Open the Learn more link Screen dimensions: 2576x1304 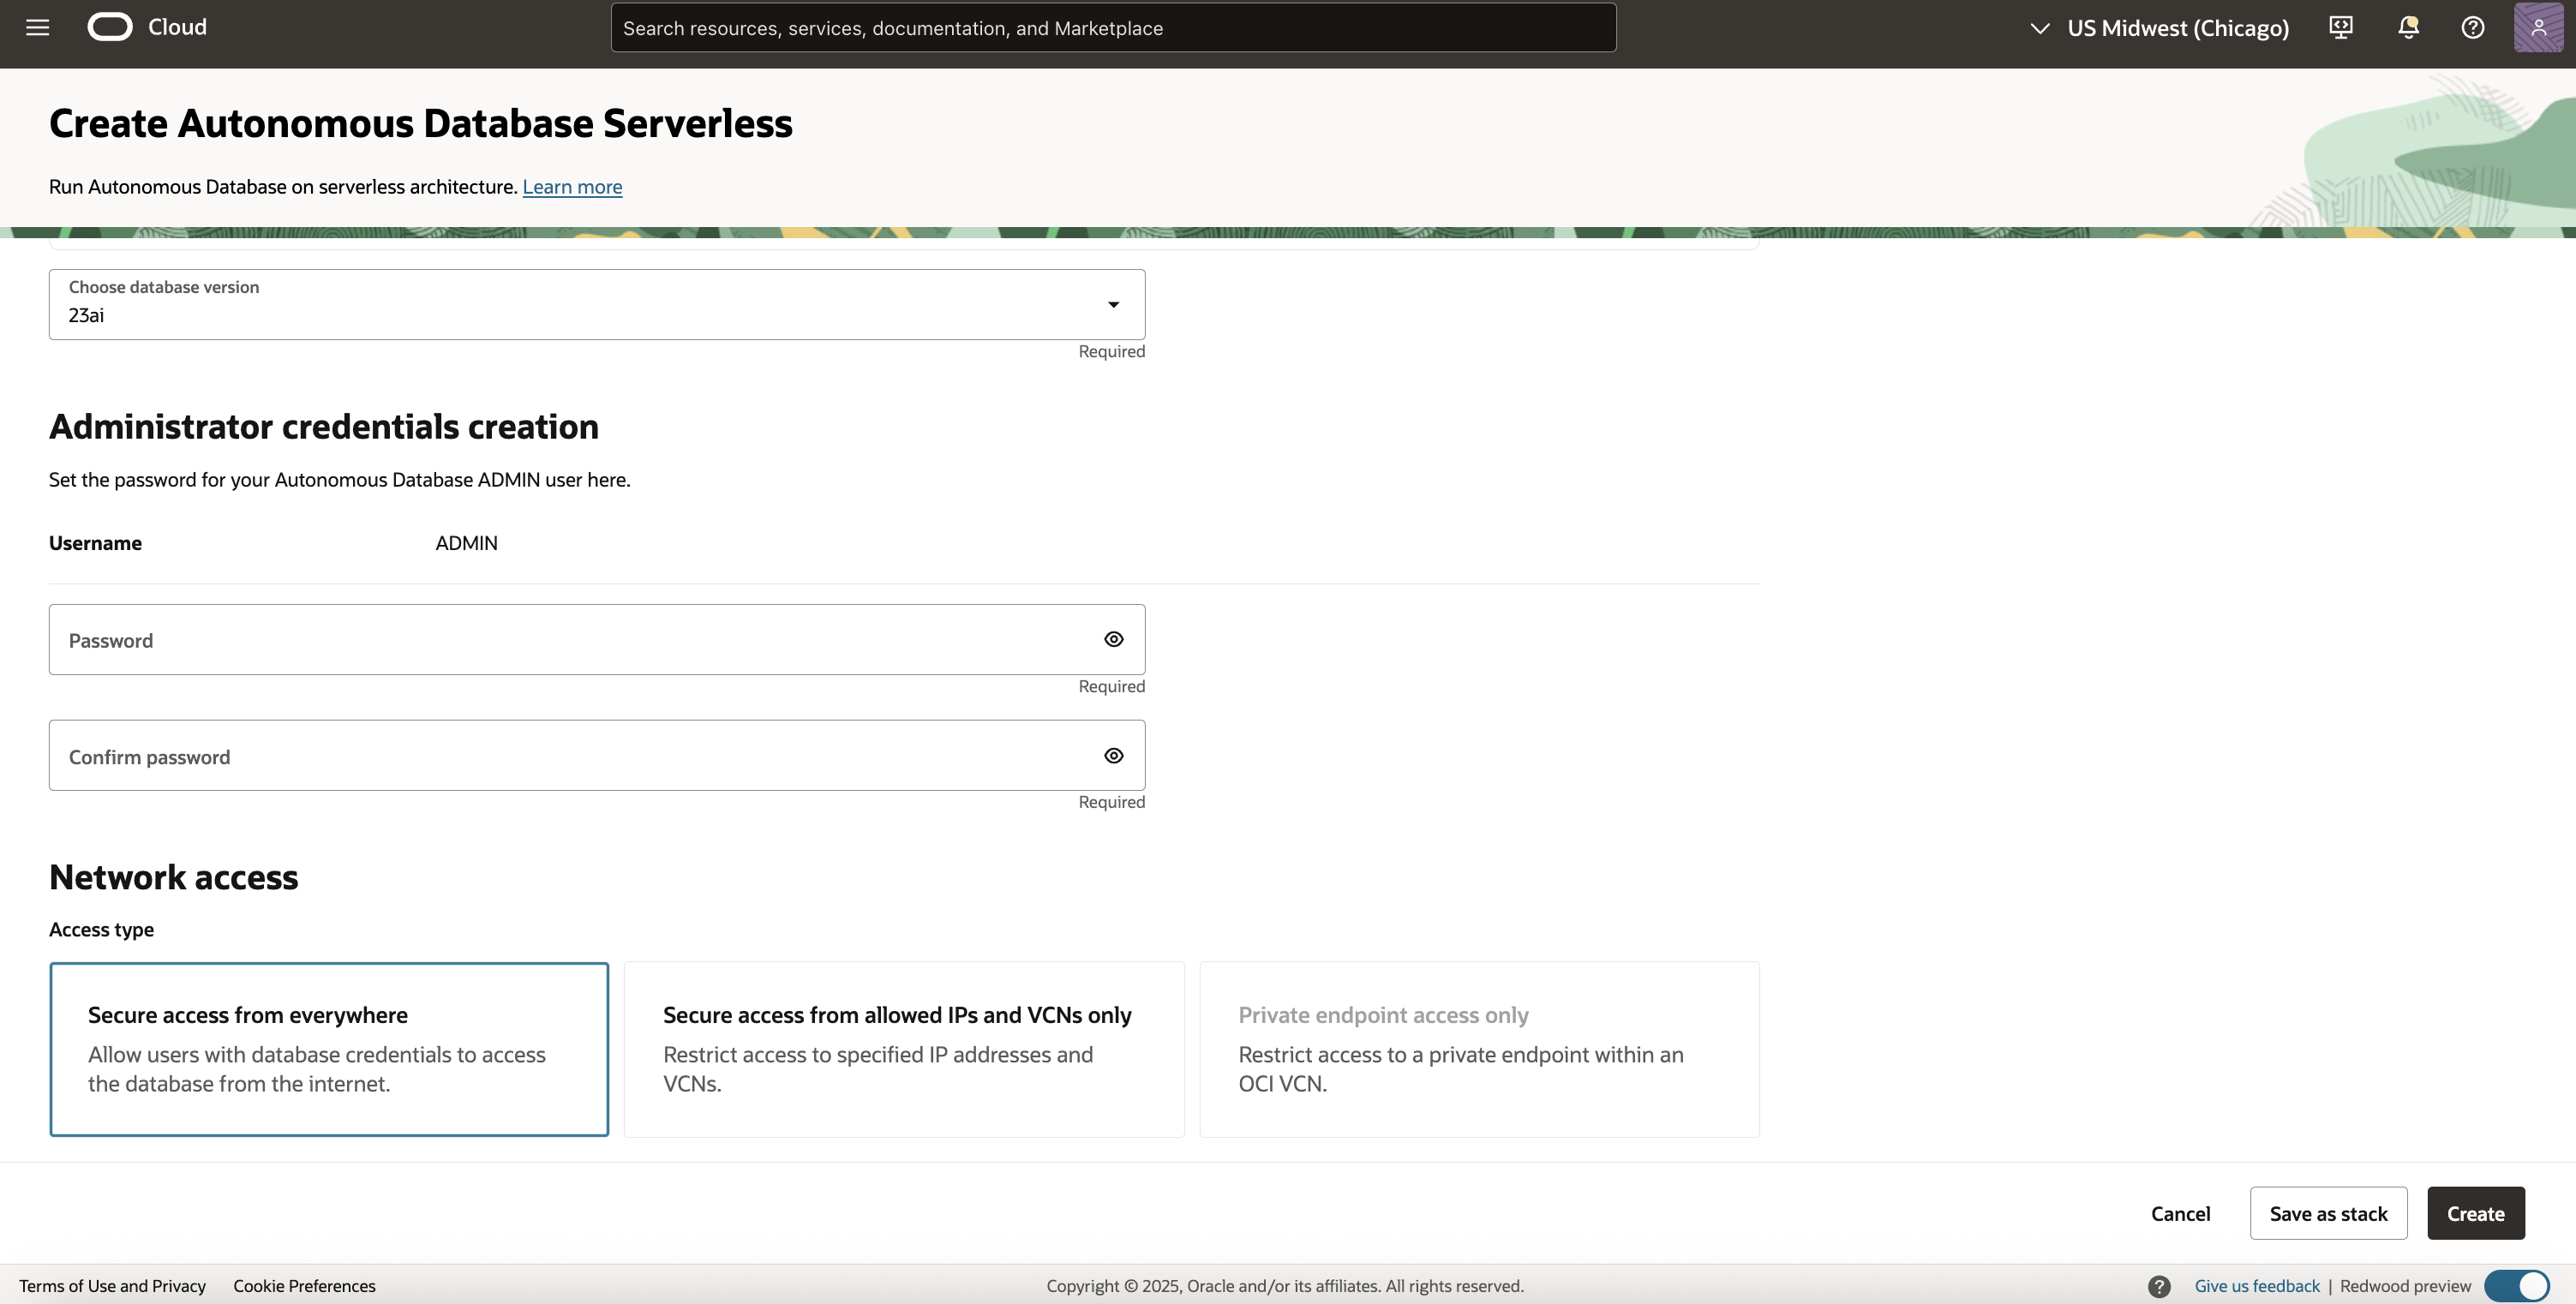click(572, 187)
